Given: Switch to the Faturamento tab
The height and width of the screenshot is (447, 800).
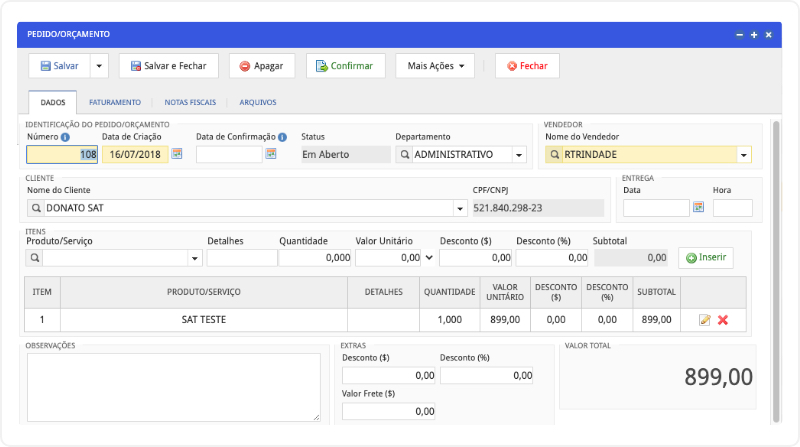Looking at the screenshot, I should (114, 102).
